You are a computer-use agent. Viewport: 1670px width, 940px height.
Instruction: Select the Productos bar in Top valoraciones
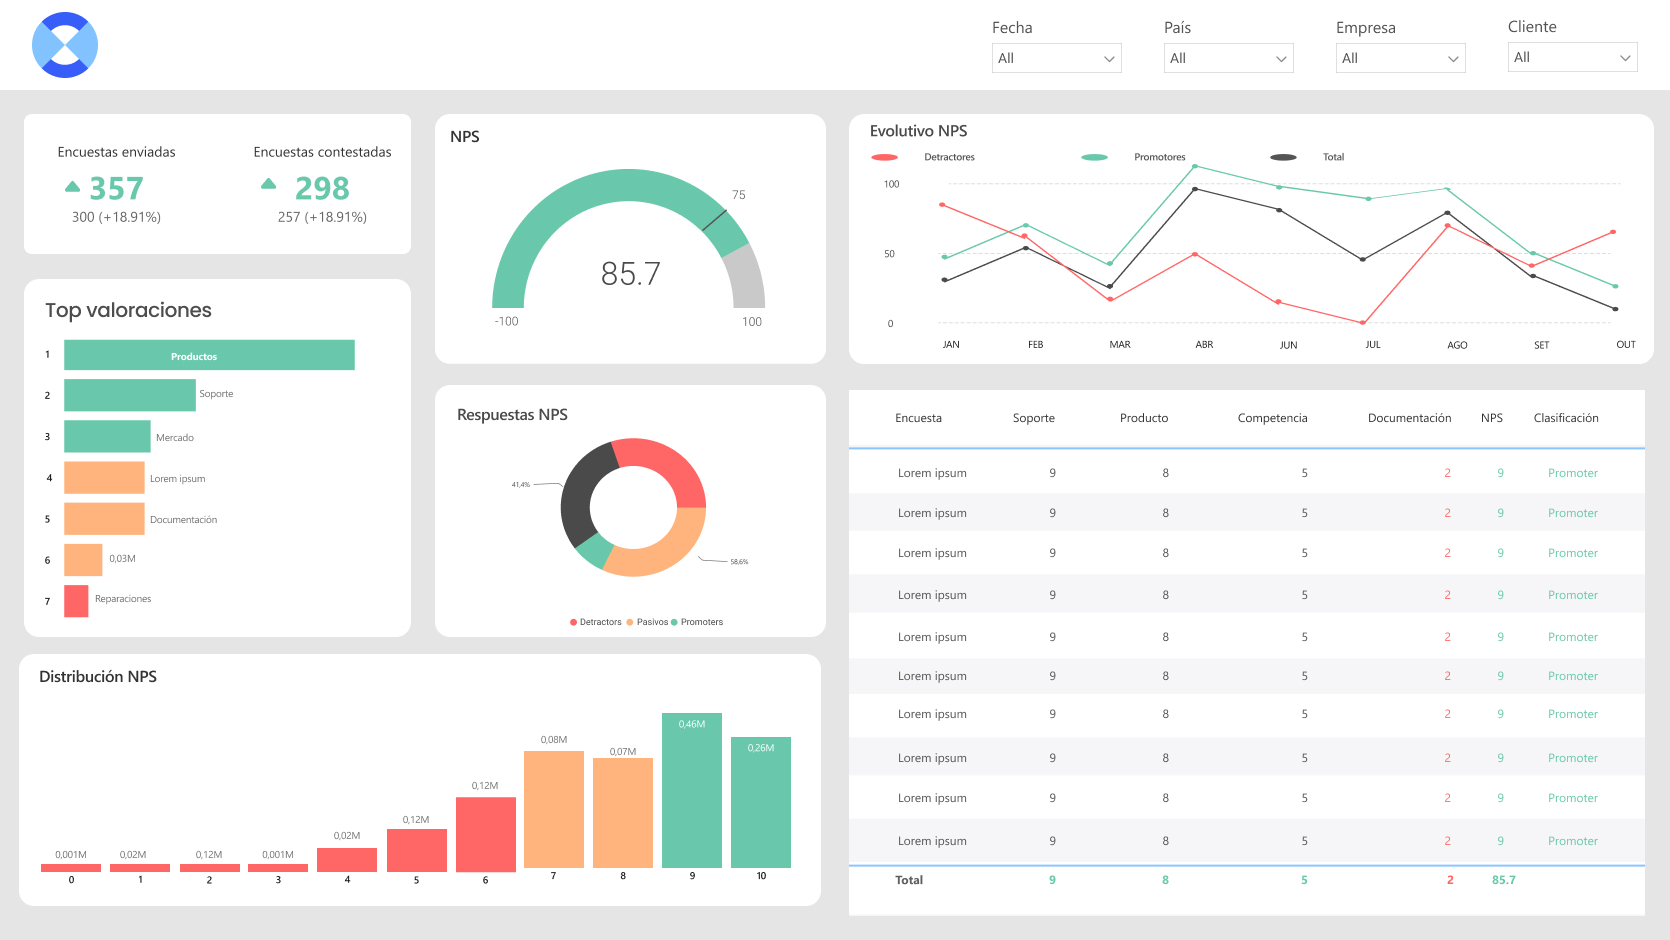[209, 355]
